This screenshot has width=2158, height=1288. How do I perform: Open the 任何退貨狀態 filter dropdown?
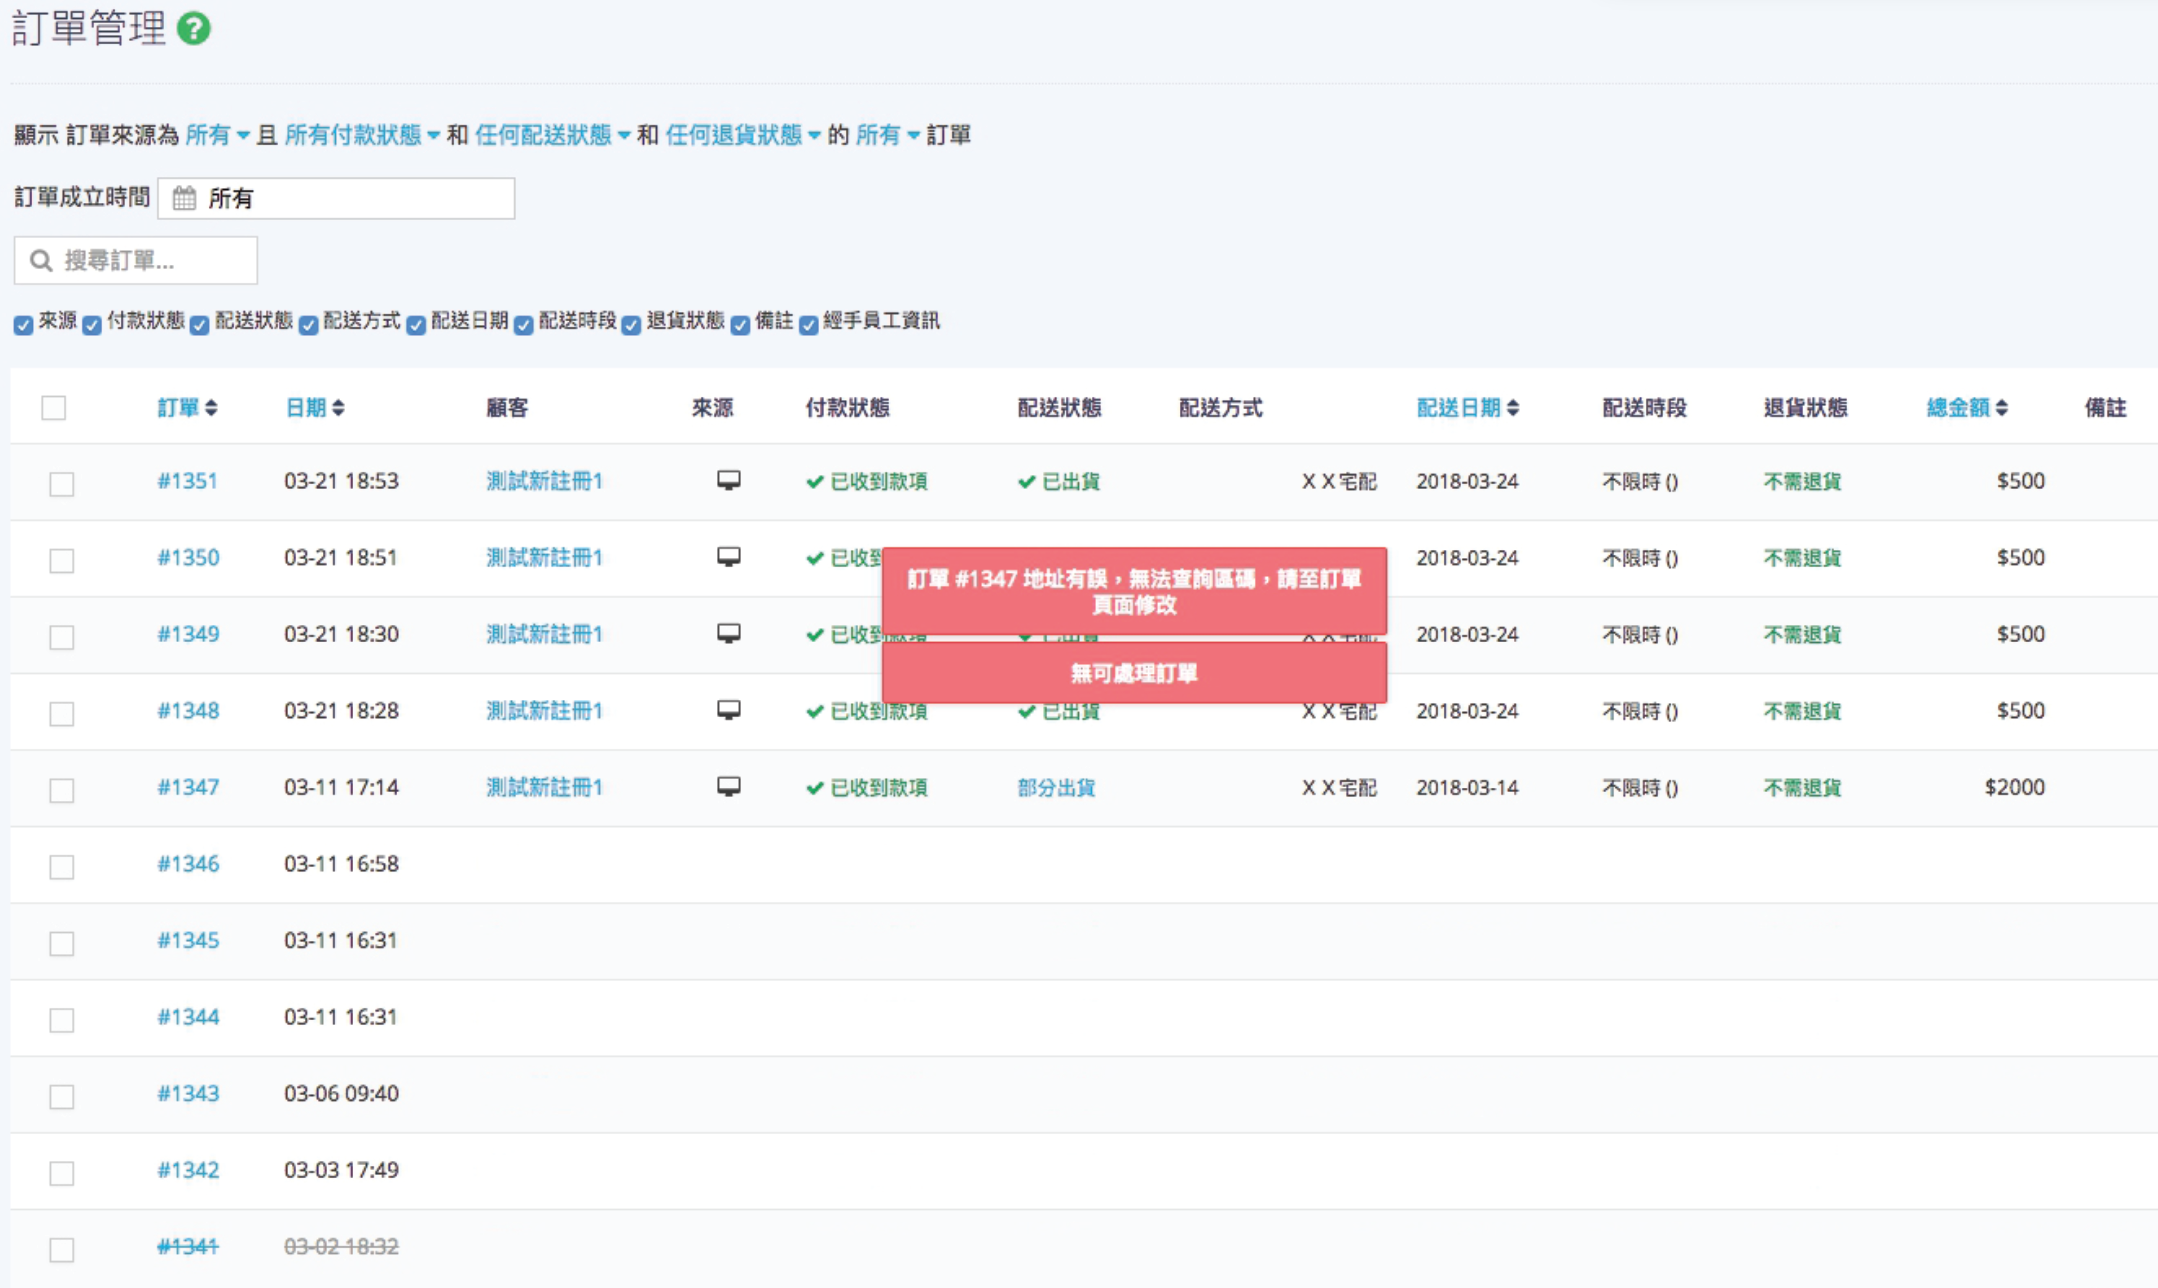pyautogui.click(x=743, y=135)
